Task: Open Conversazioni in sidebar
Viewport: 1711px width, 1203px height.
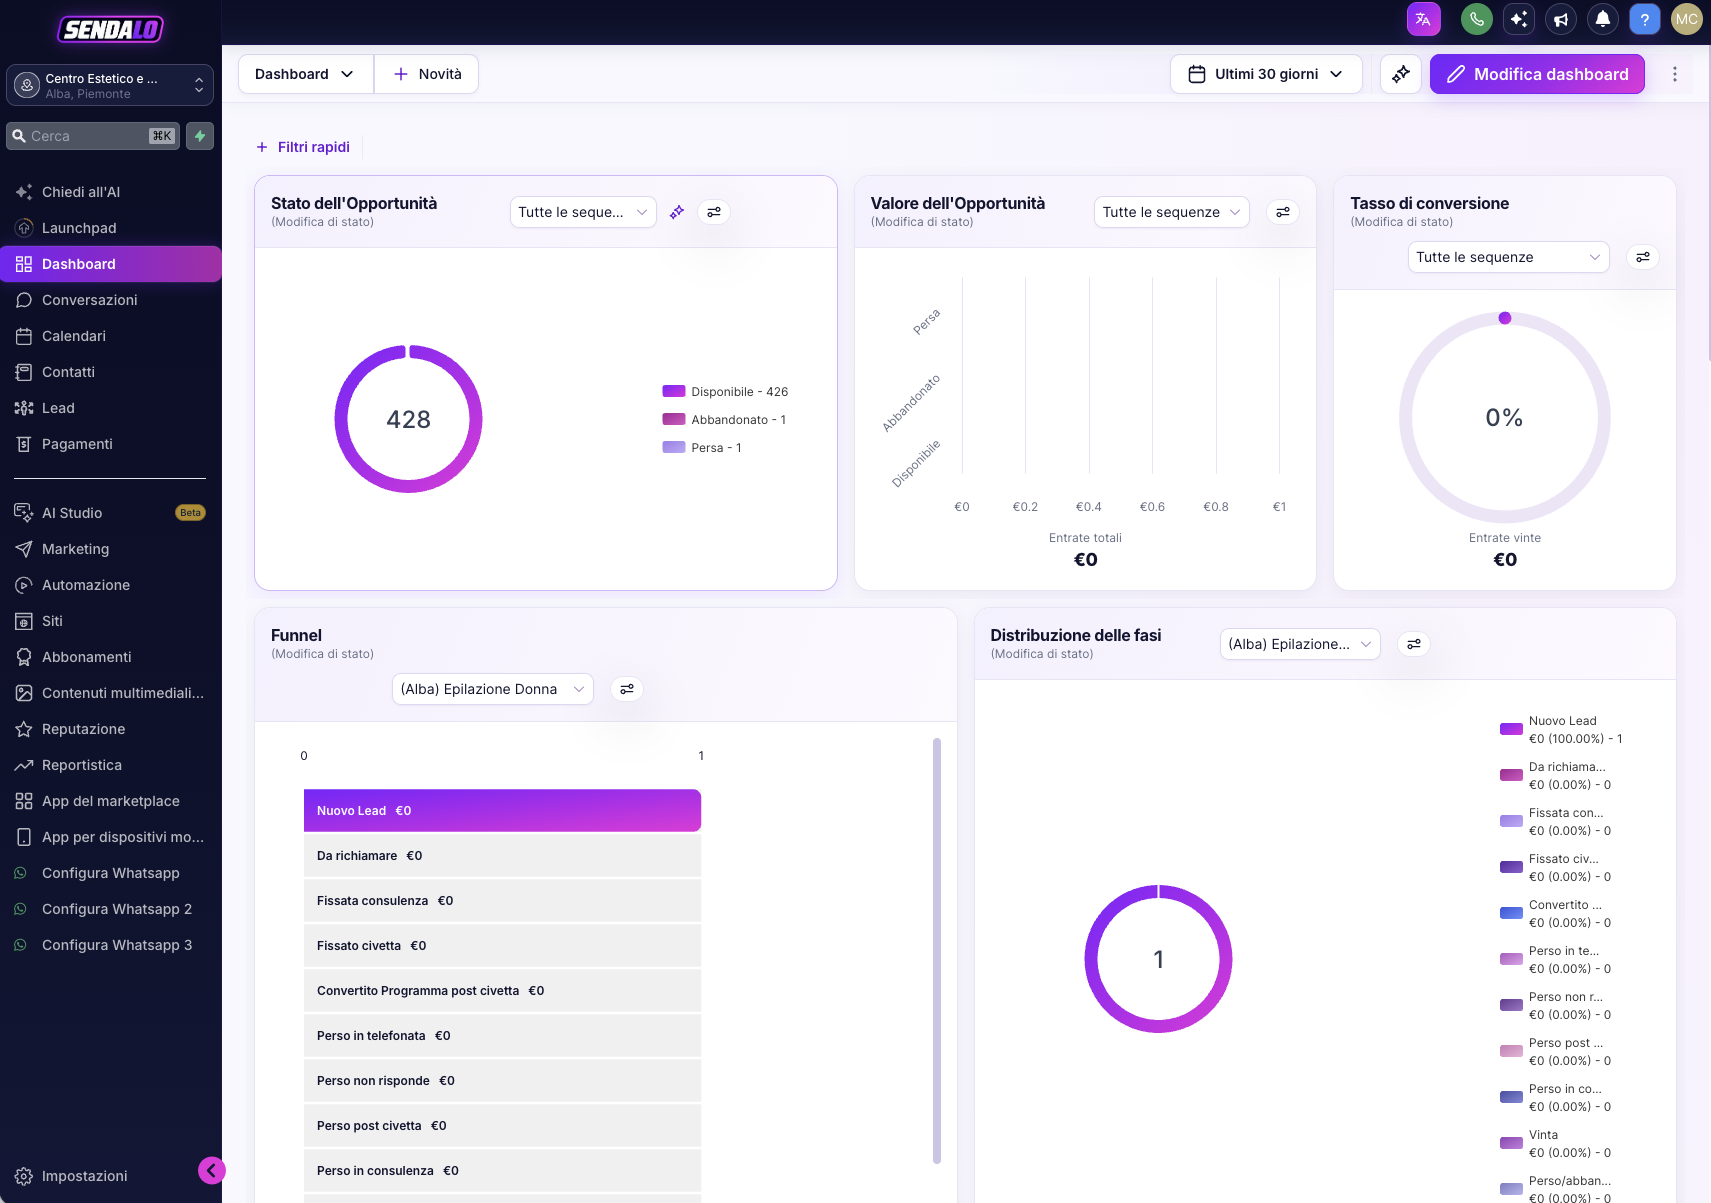Action: [111, 300]
